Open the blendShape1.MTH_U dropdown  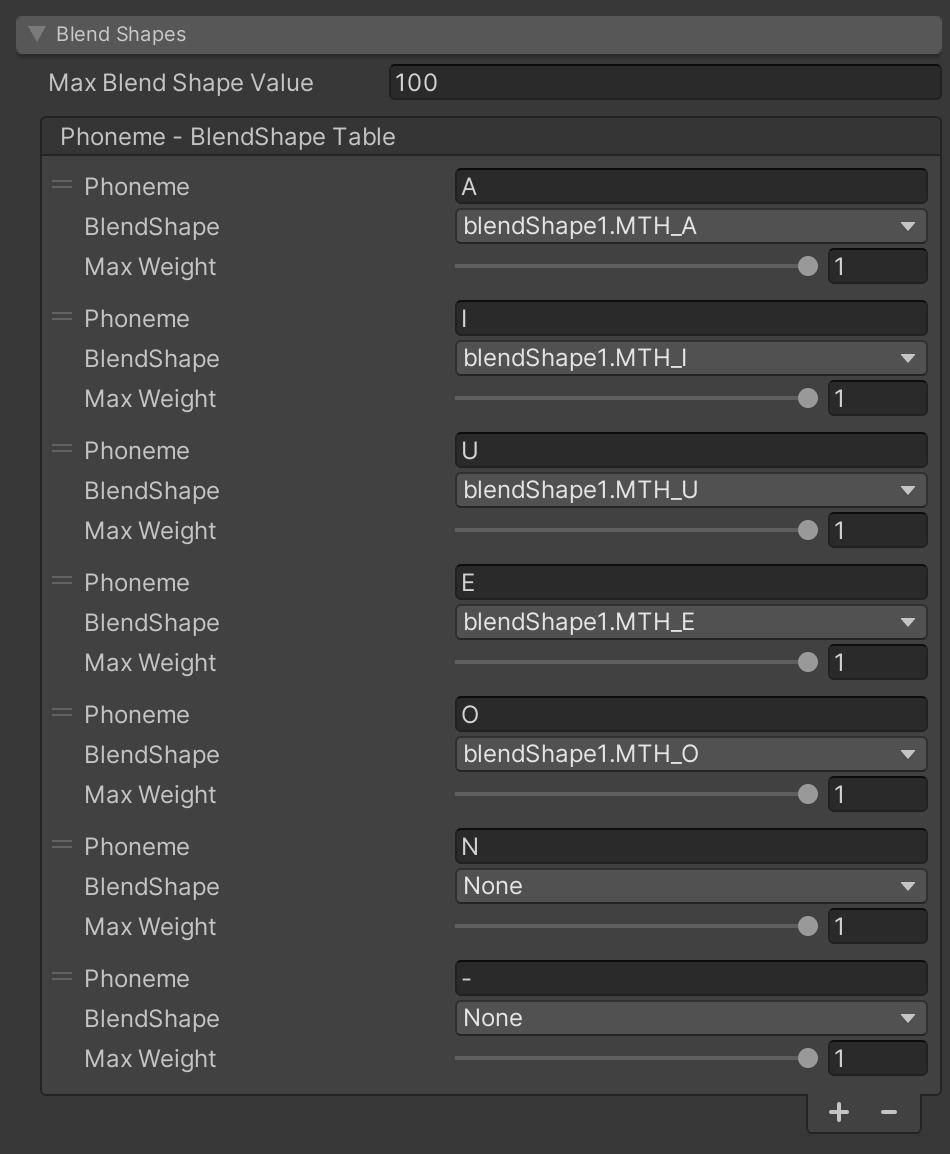pos(690,490)
